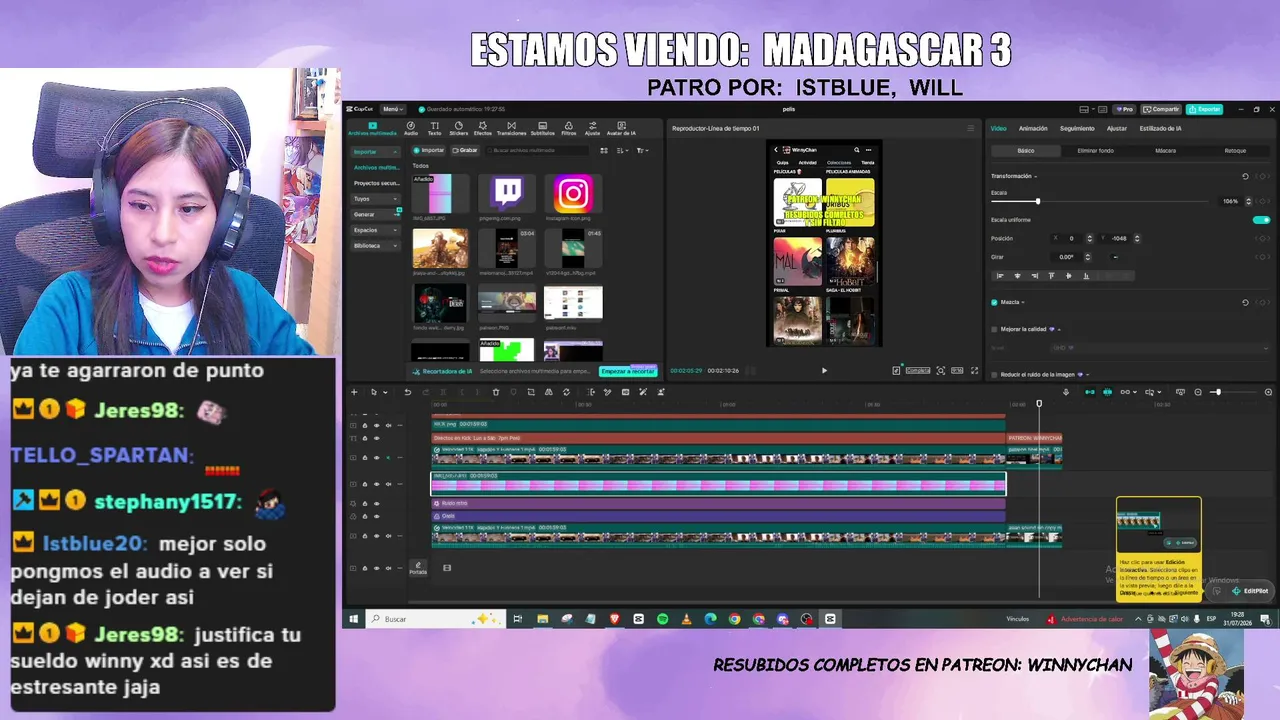Open the Transiciones panel
The height and width of the screenshot is (720, 1280).
point(511,128)
